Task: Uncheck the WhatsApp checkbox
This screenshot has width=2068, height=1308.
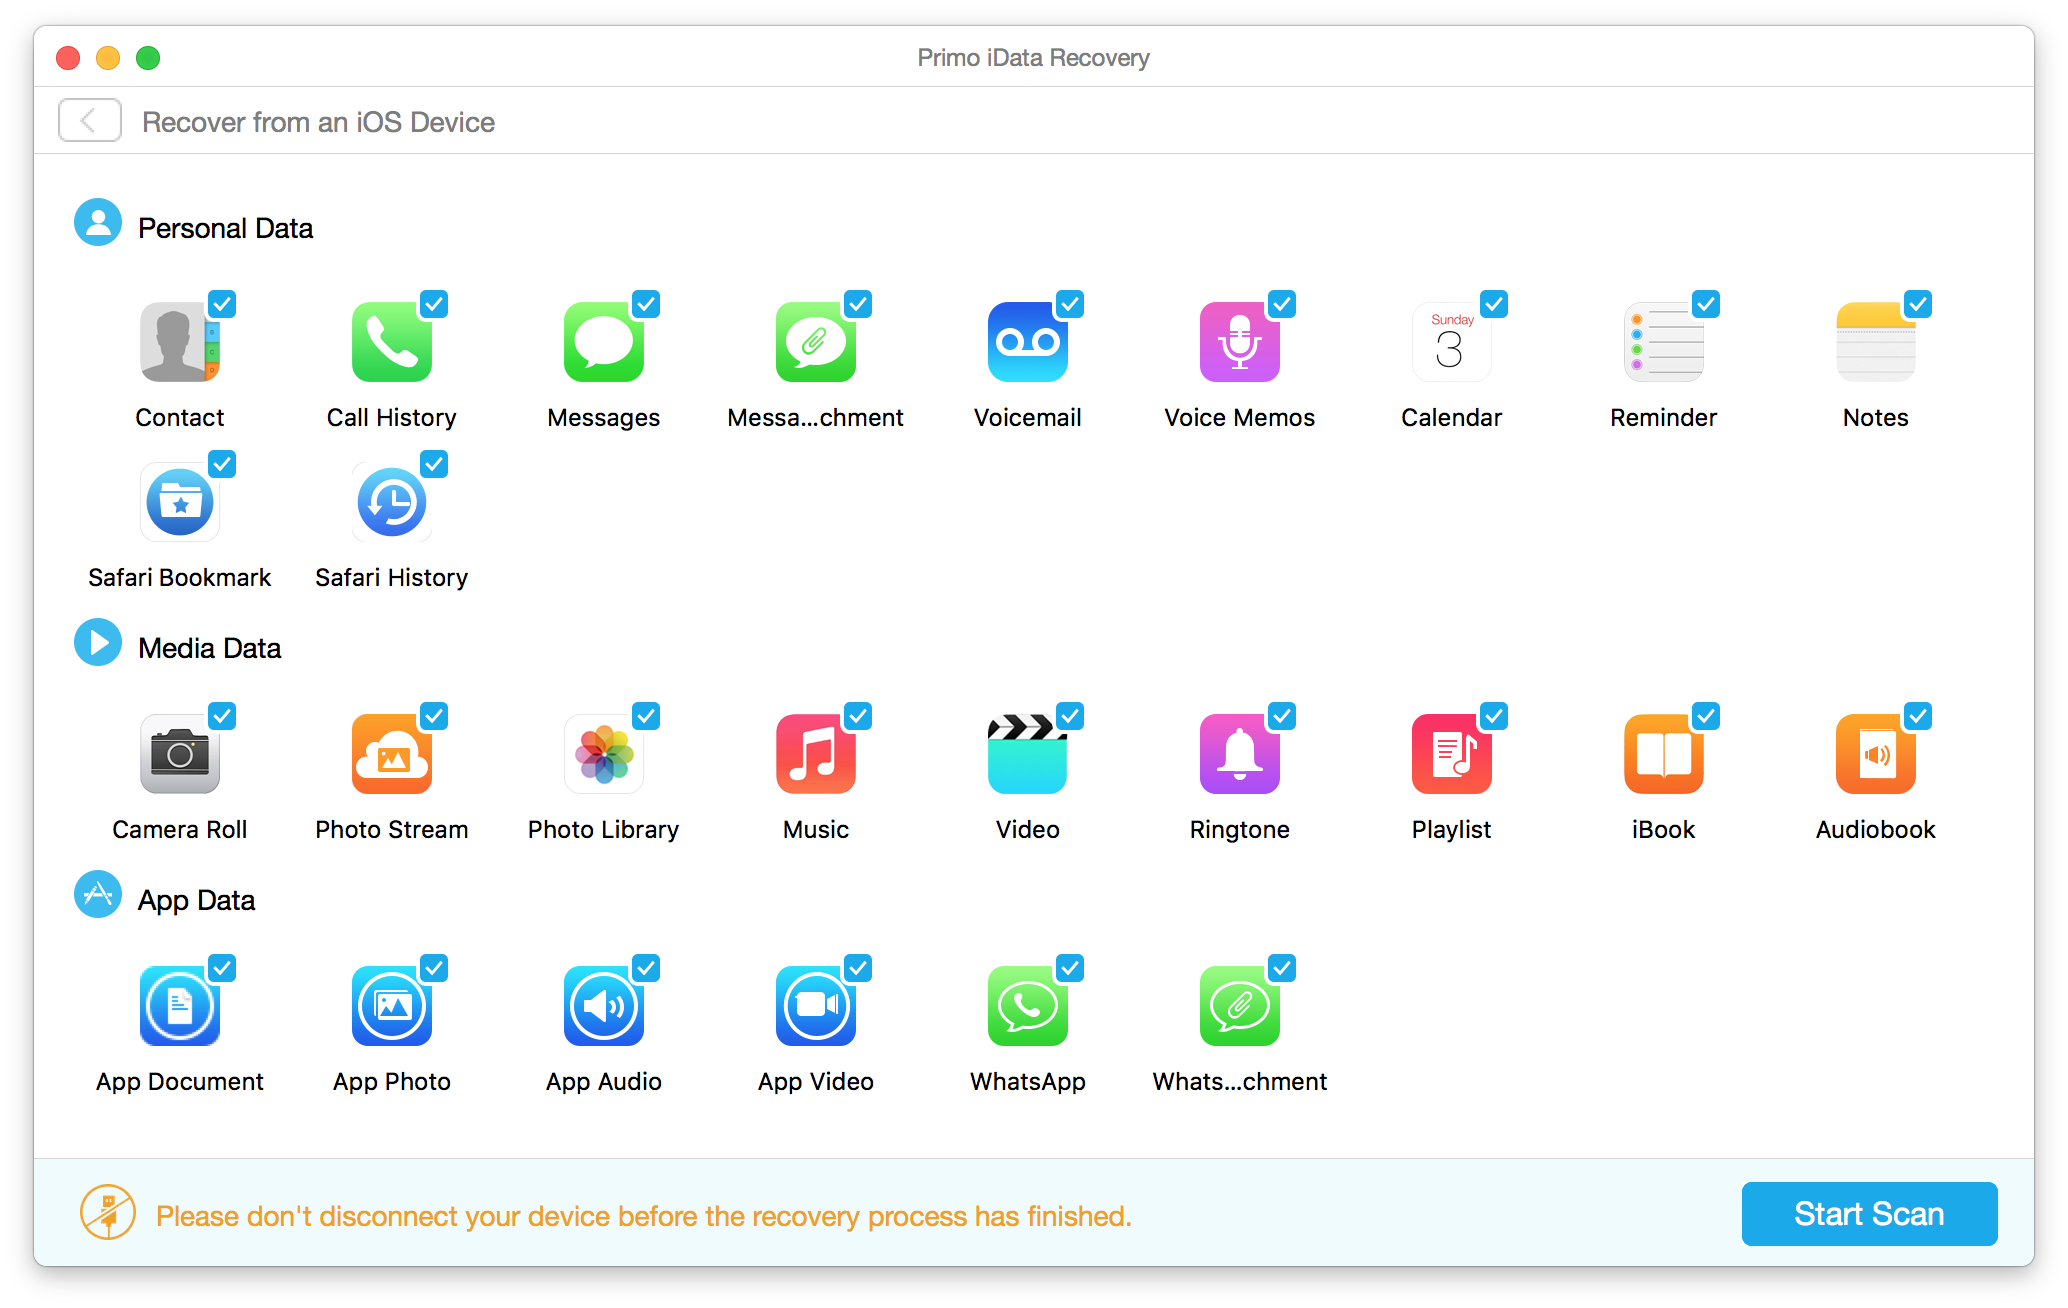Action: (1070, 968)
